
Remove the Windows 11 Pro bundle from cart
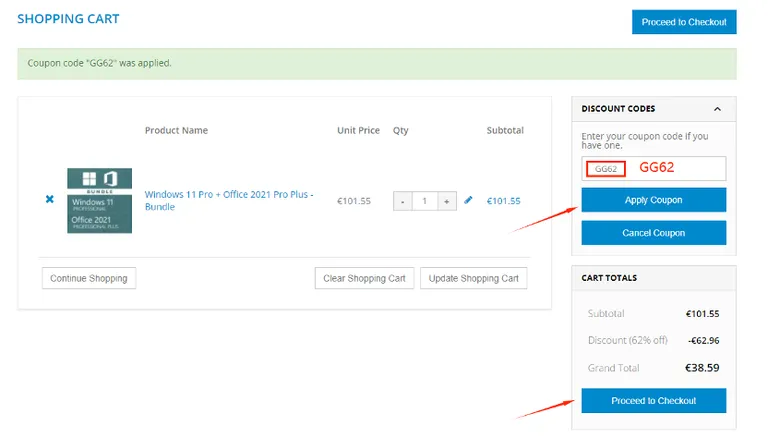(49, 199)
